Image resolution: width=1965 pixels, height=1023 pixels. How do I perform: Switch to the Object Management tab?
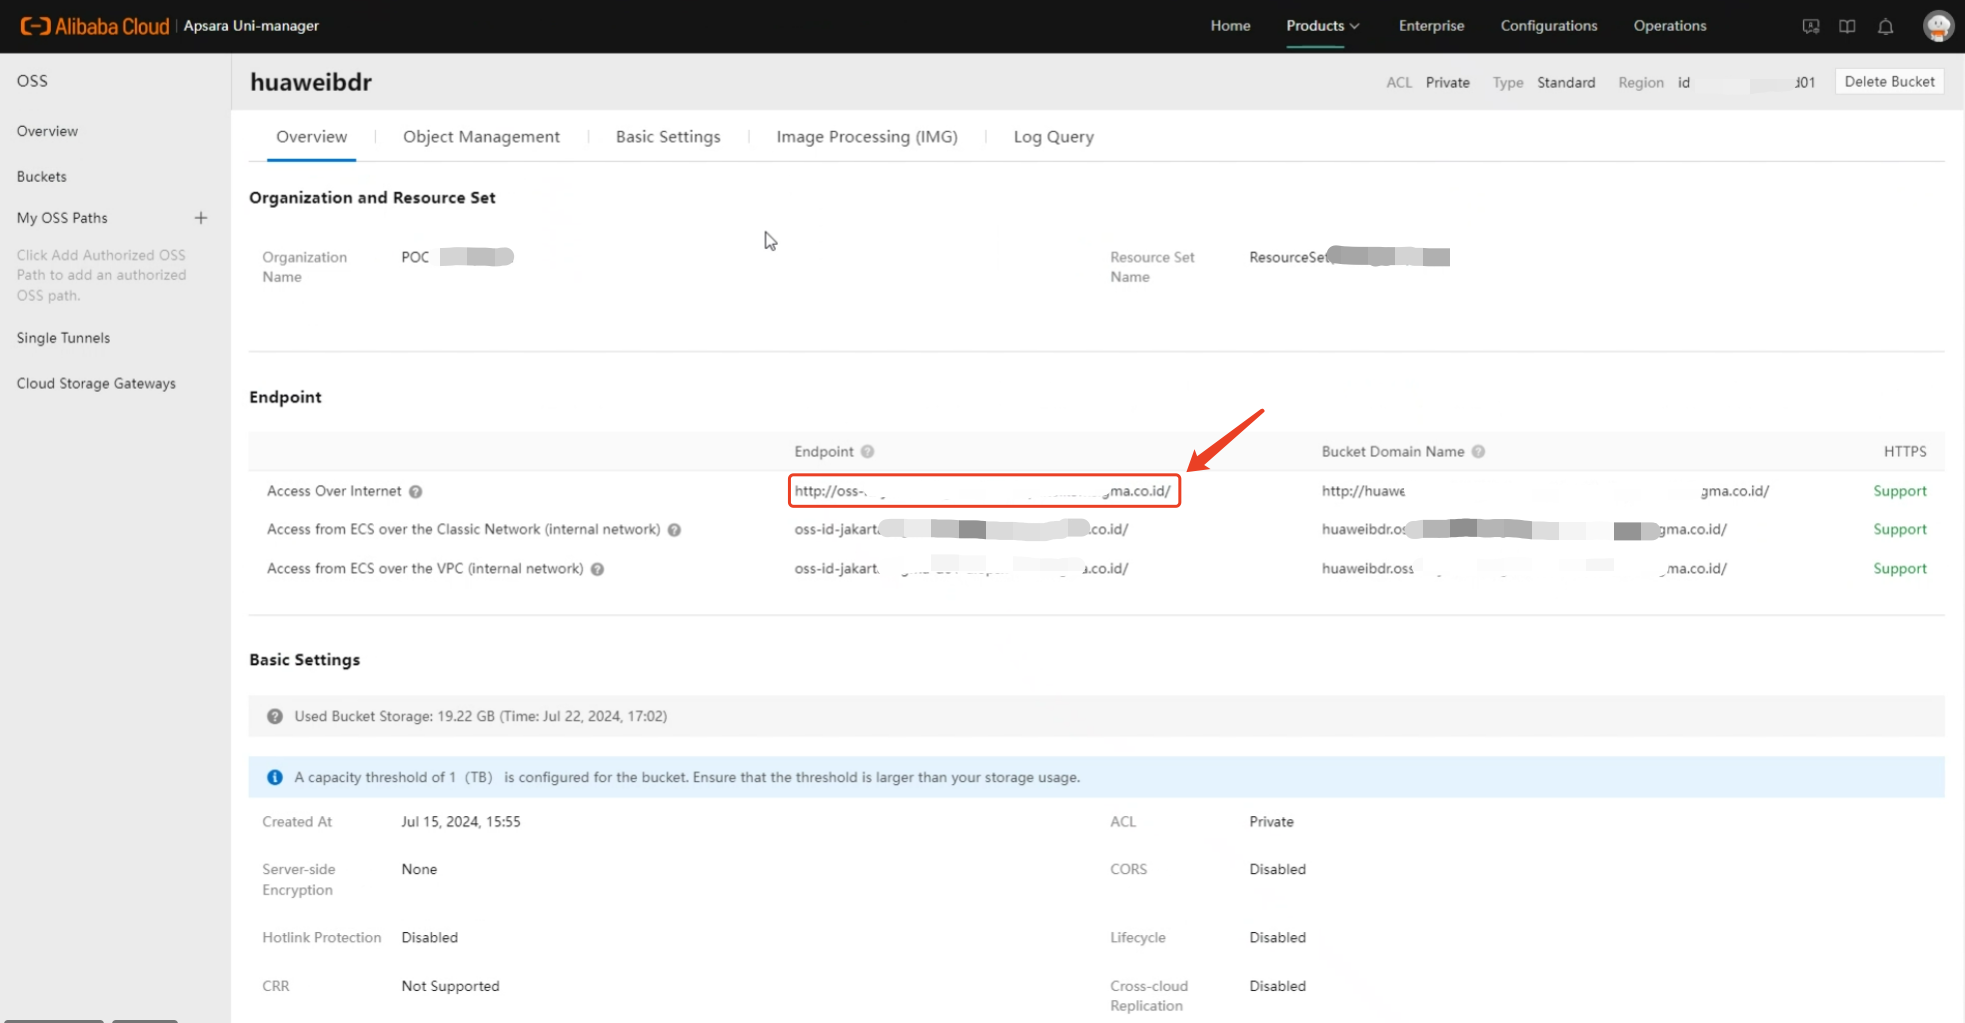(481, 137)
